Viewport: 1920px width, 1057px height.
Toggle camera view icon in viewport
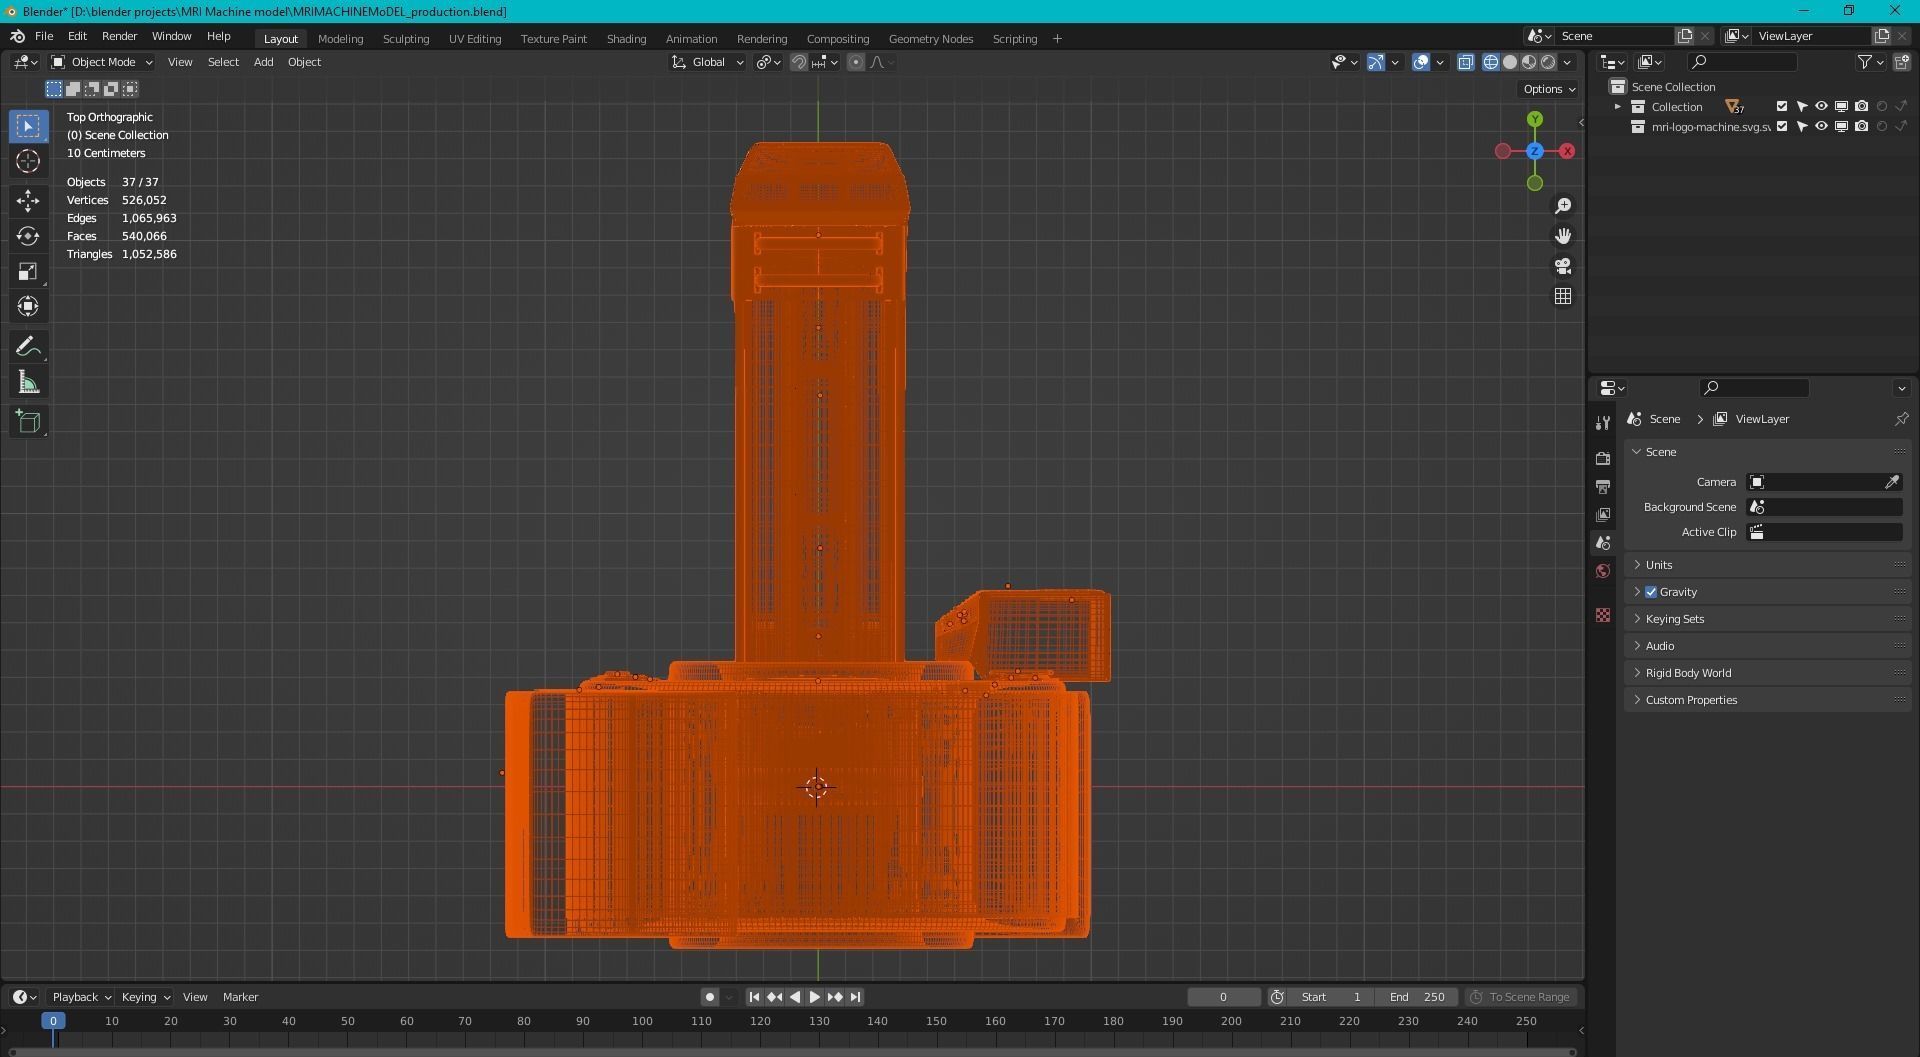(1563, 266)
